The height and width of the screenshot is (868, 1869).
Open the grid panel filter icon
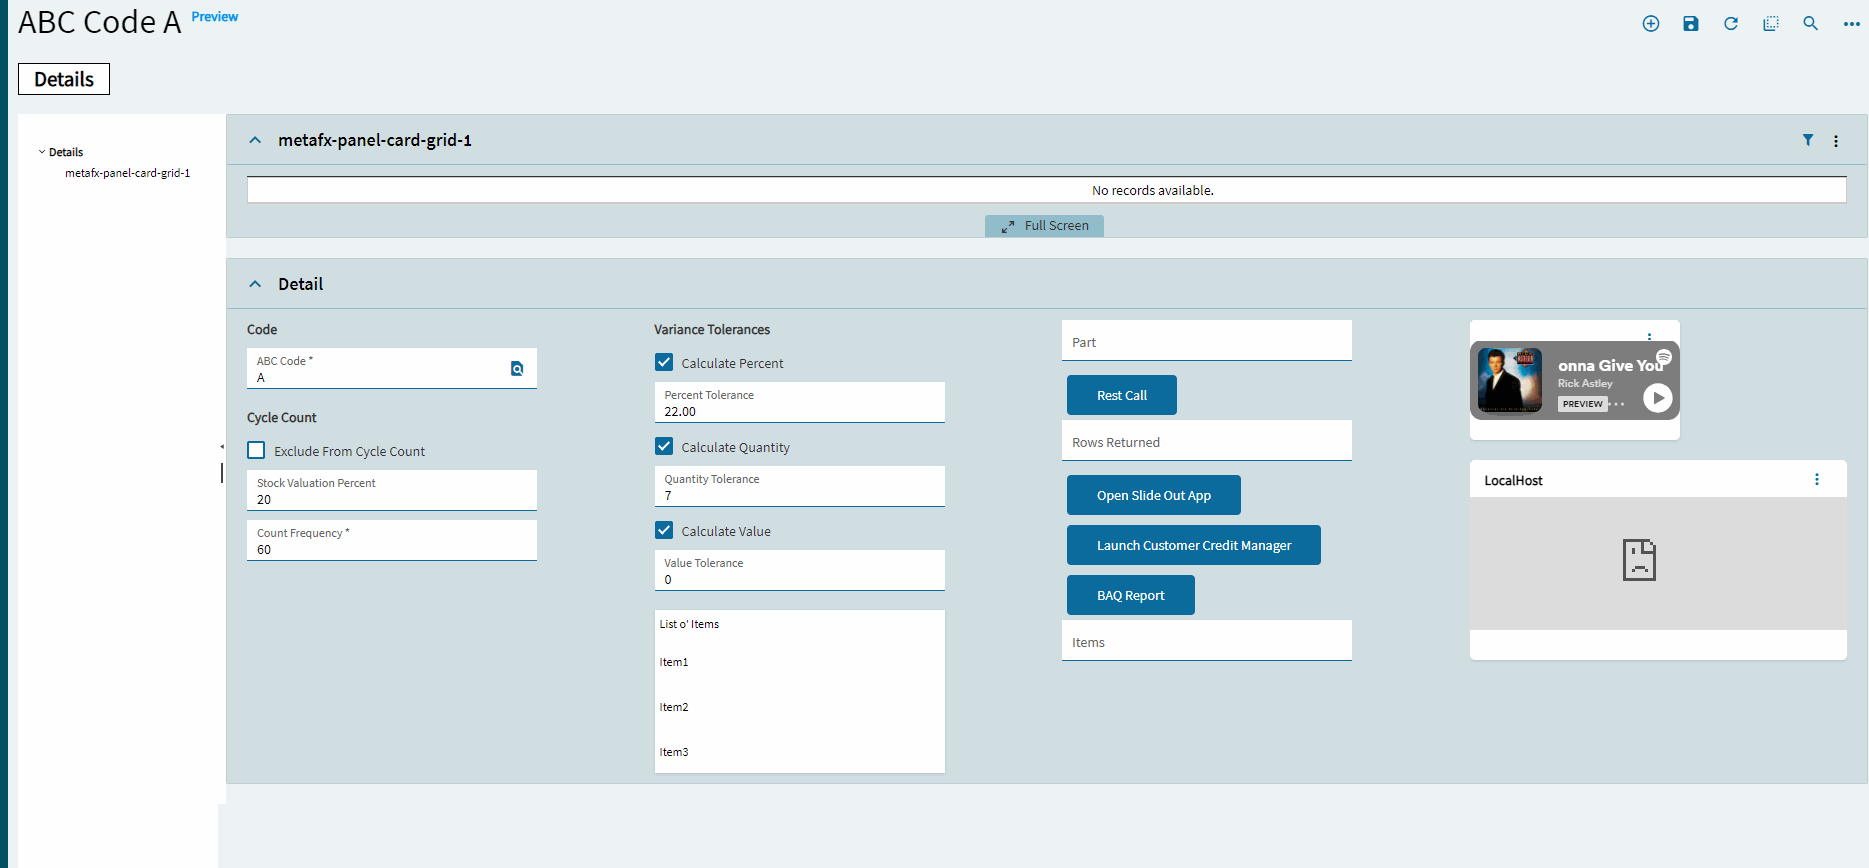(1808, 140)
